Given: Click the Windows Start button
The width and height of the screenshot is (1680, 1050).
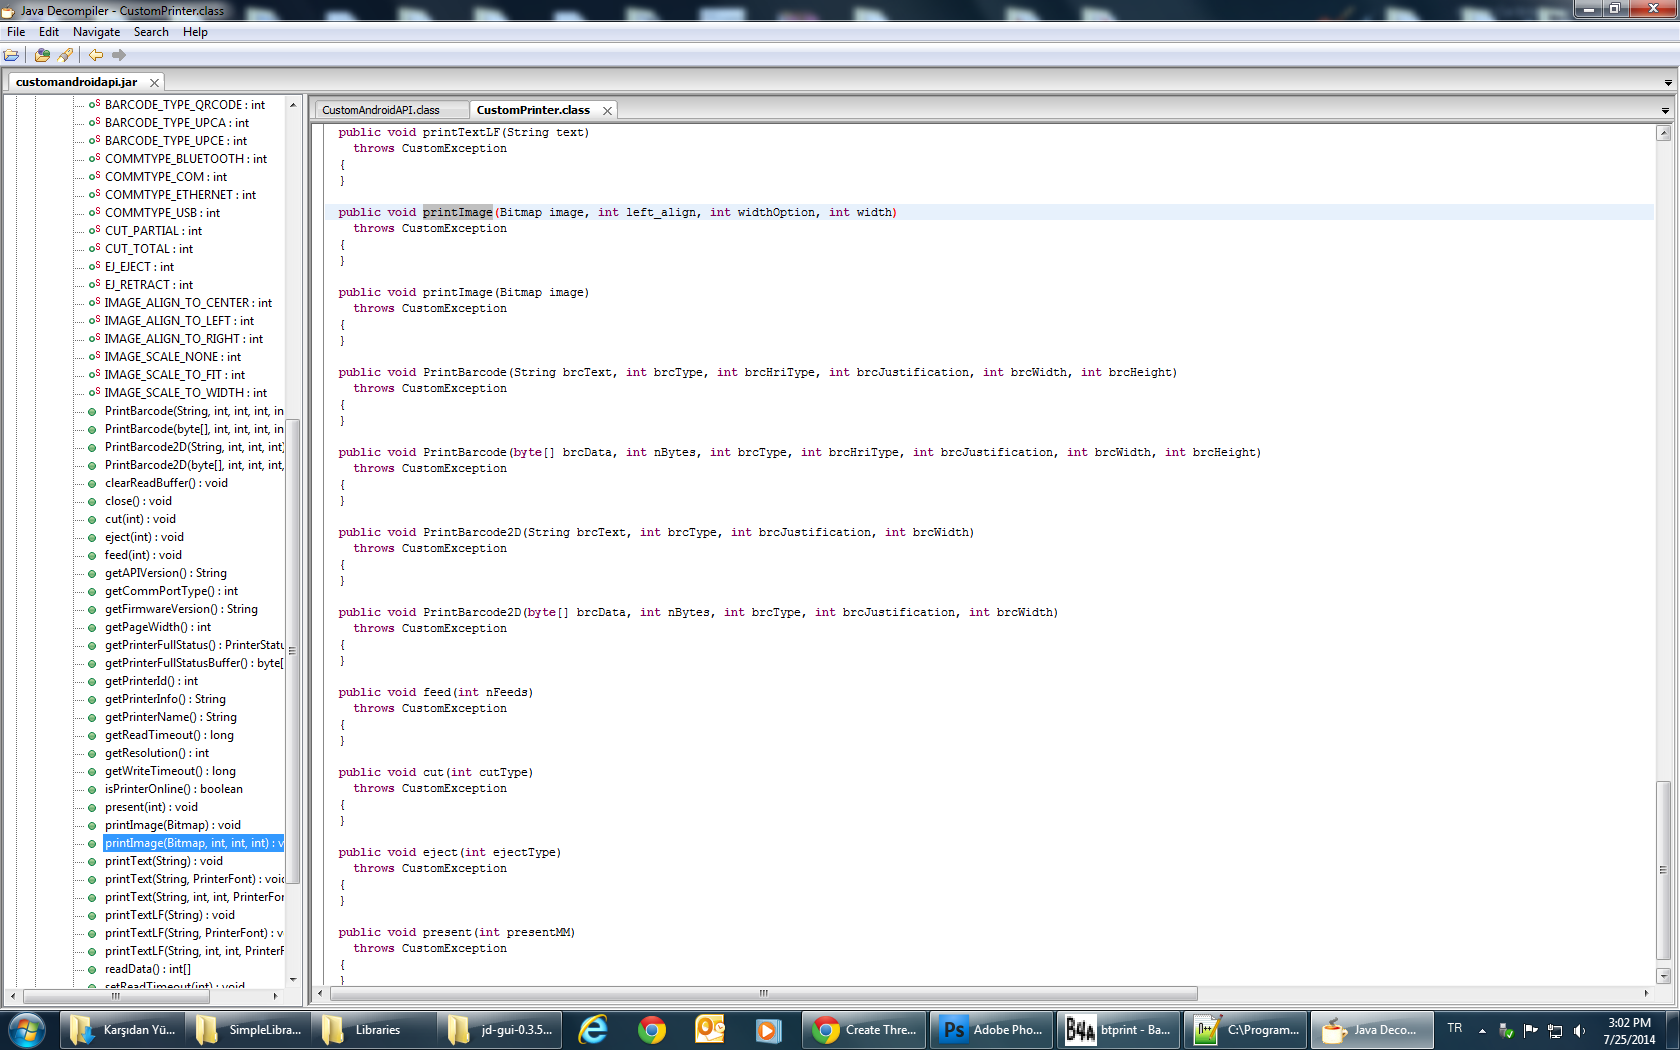Looking at the screenshot, I should pos(27,1029).
